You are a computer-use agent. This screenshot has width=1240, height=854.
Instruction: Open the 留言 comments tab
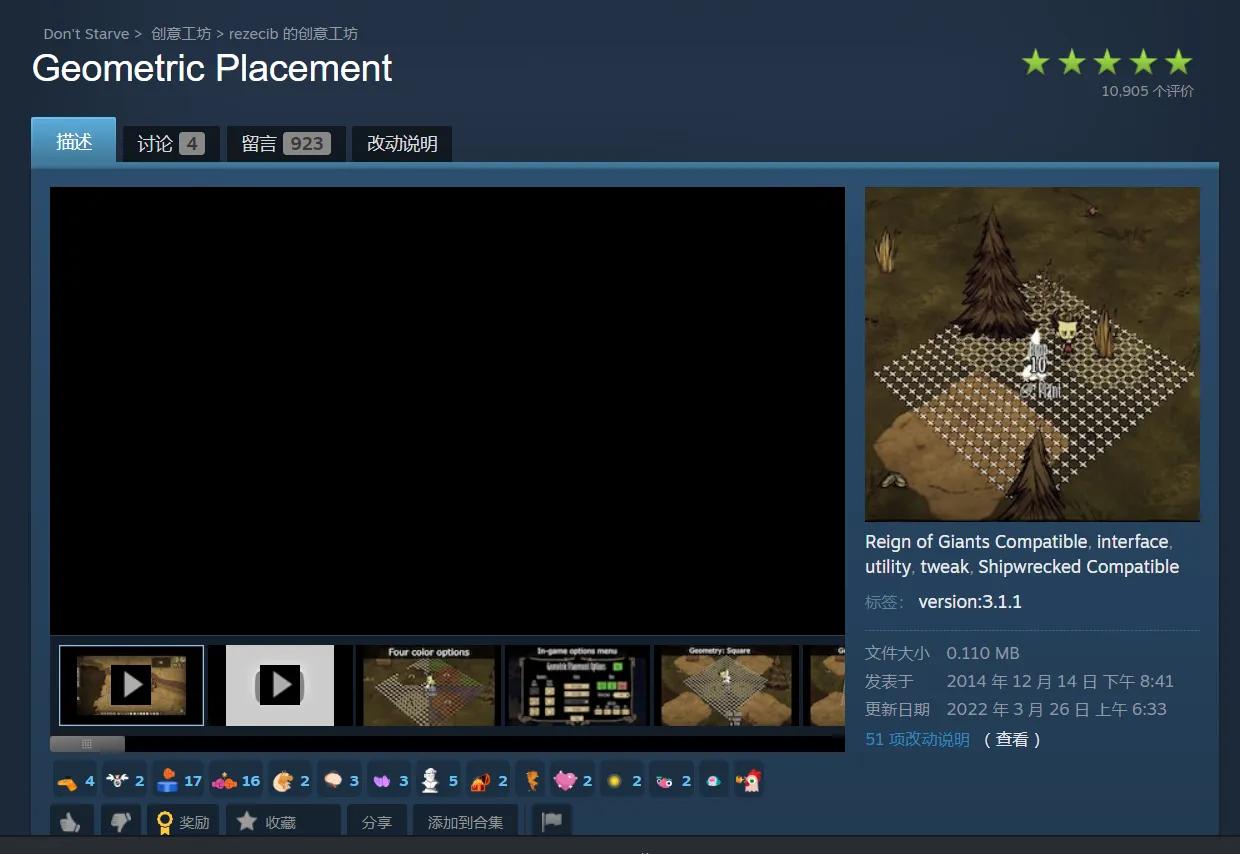285,144
